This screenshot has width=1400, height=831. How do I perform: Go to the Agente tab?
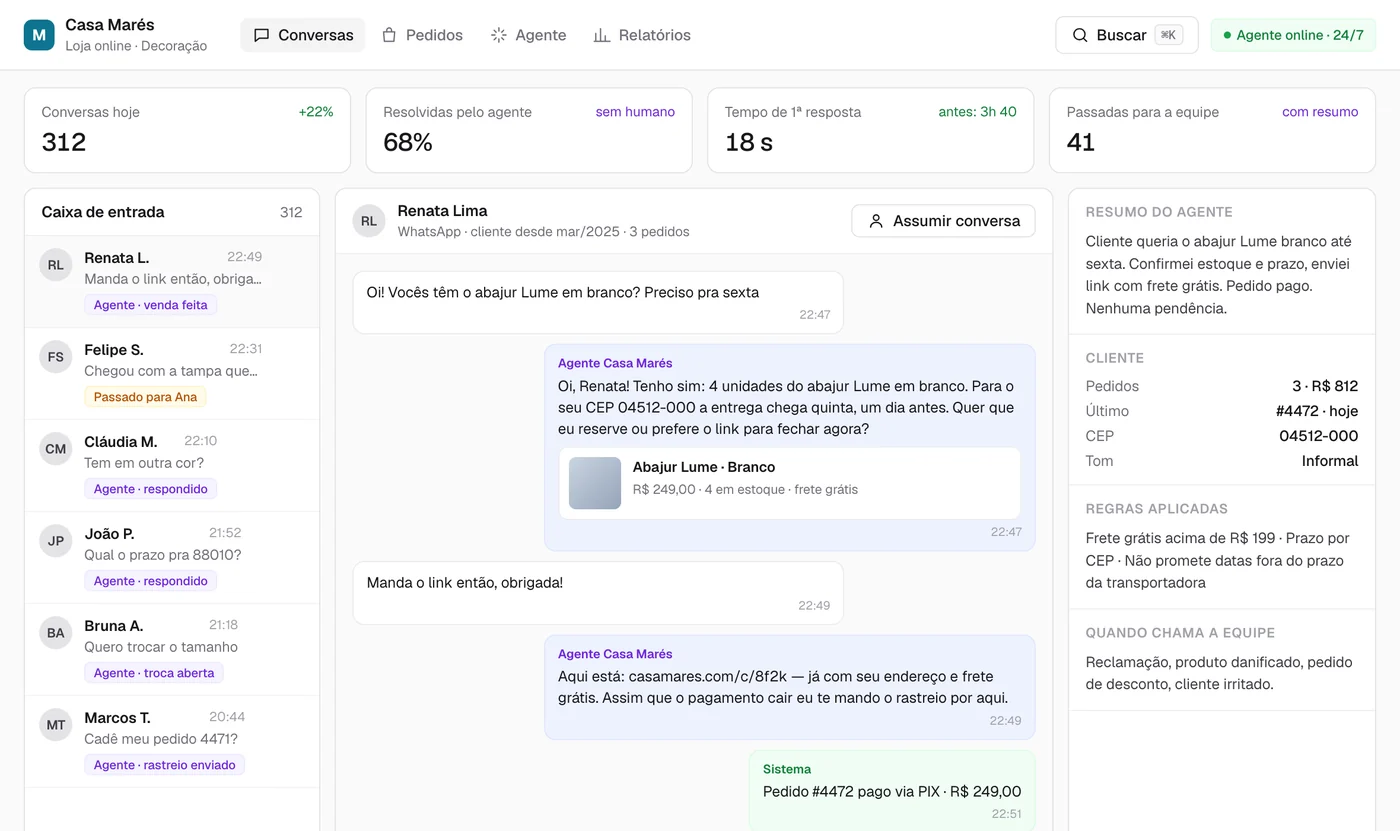point(528,35)
